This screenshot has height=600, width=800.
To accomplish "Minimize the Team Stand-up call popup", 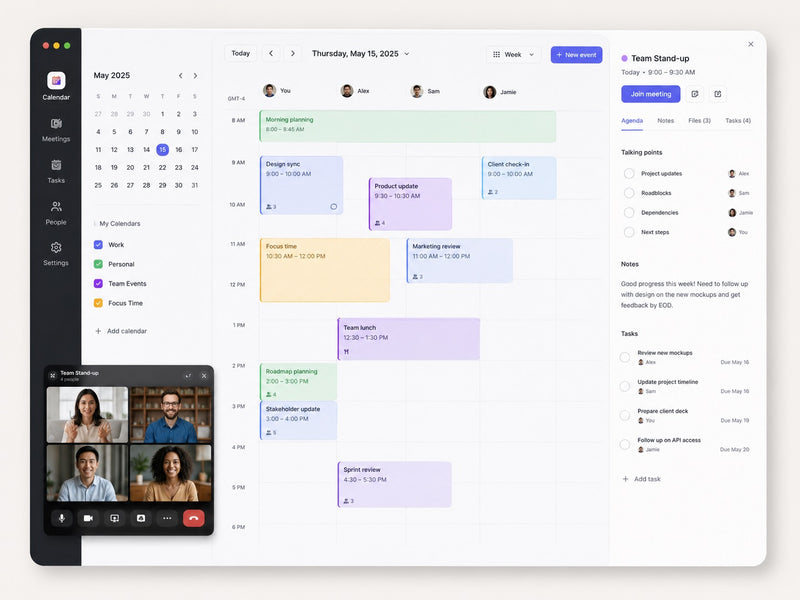I will [x=188, y=376].
